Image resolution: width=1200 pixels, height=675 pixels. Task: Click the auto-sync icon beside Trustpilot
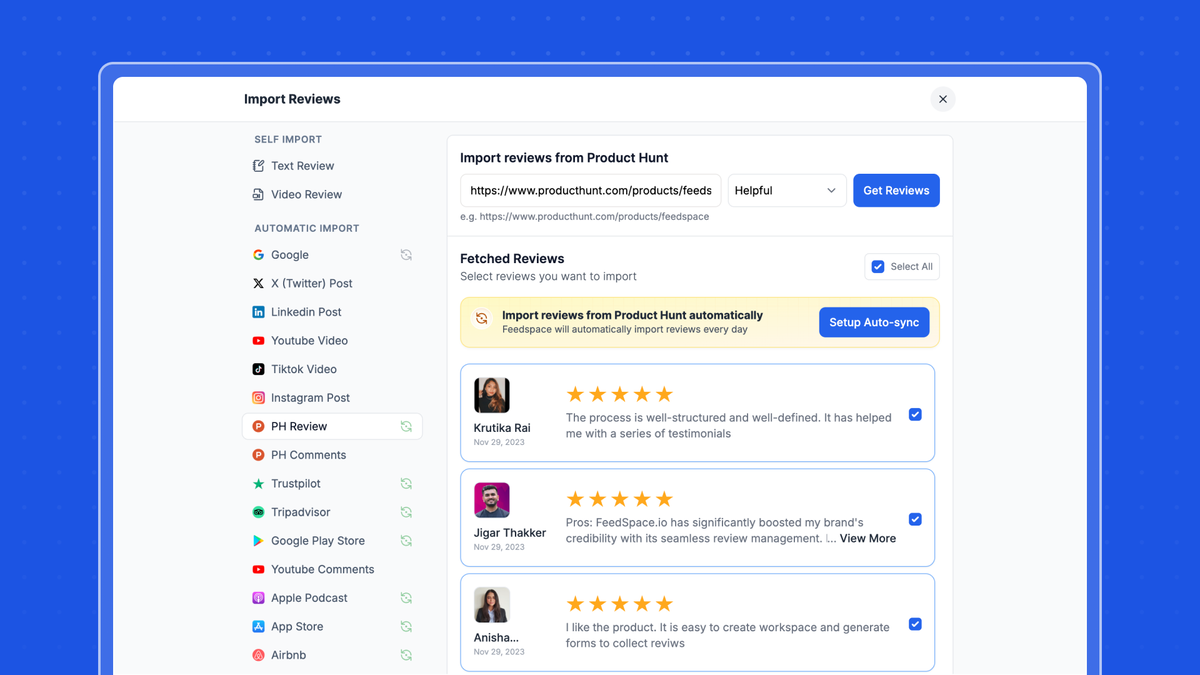tap(406, 483)
